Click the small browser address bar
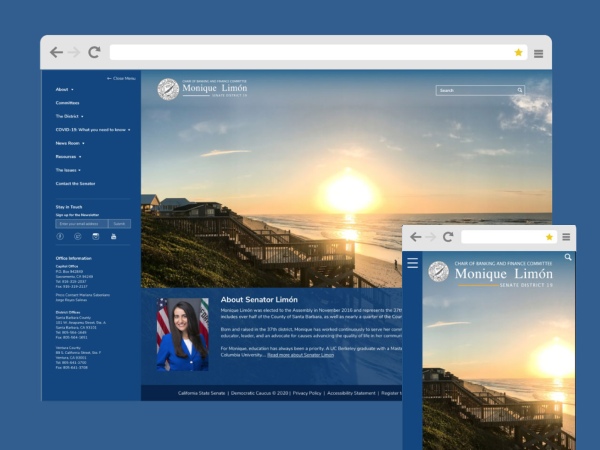The height and width of the screenshot is (450, 600). (x=508, y=237)
